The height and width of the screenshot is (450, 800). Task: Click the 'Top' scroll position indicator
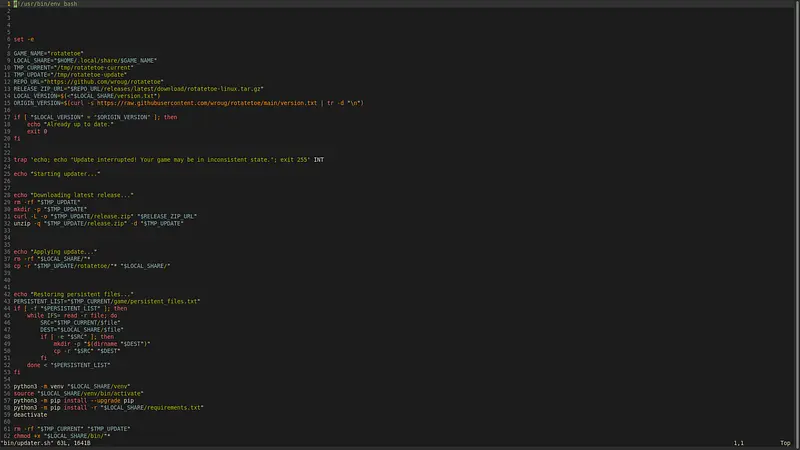pyautogui.click(x=785, y=443)
